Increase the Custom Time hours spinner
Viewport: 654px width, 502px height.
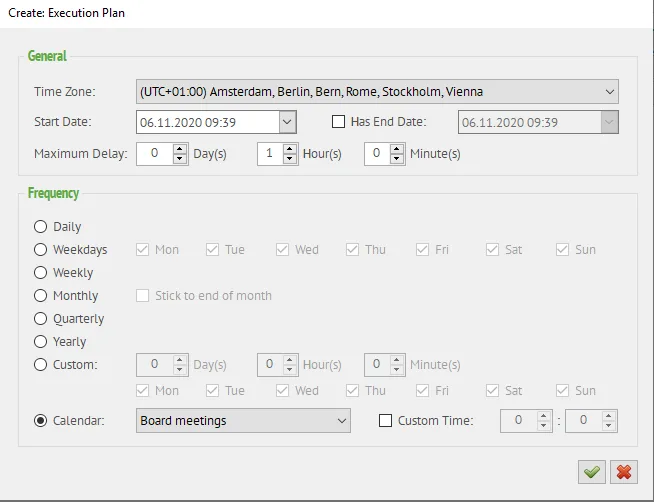pos(543,416)
